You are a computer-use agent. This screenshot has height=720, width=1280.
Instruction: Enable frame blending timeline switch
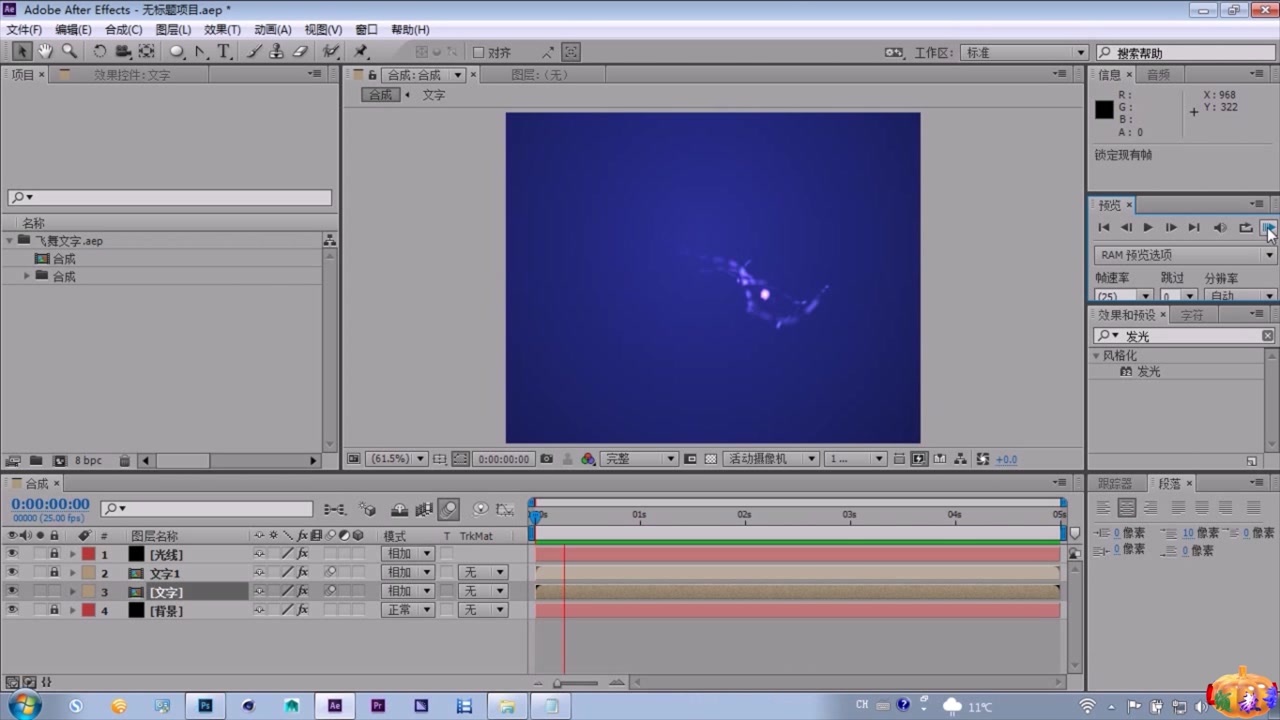[424, 509]
